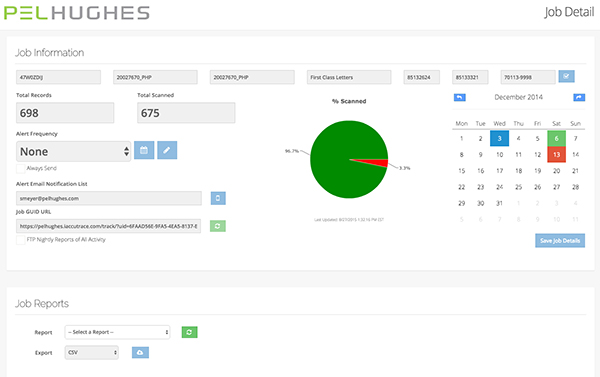Expand the Select a Report dropdown
The image size is (600, 377).
click(117, 332)
